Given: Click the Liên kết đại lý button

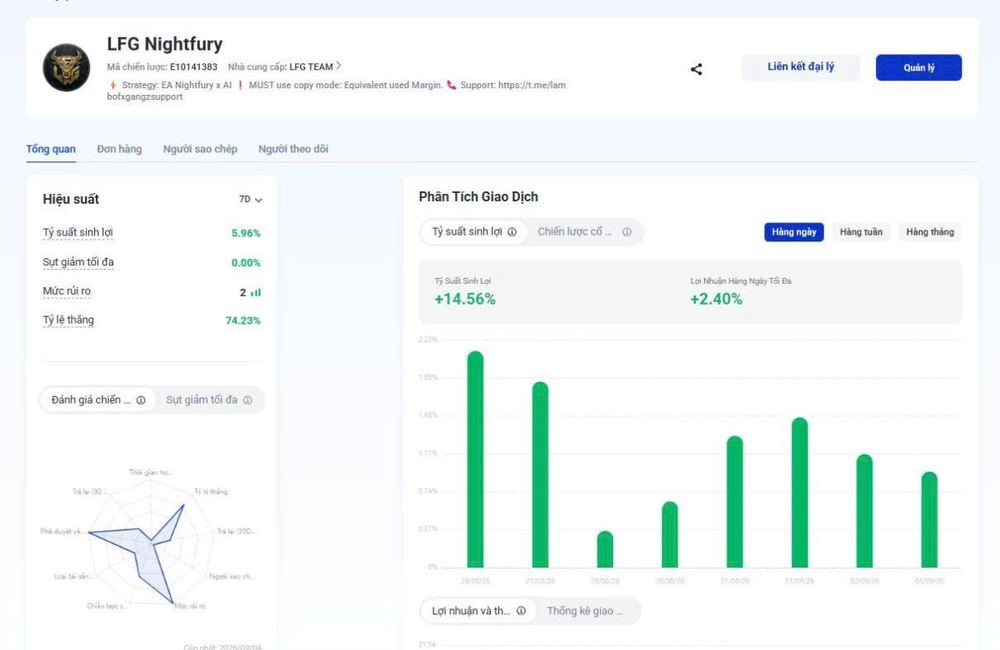Looking at the screenshot, I should point(800,67).
